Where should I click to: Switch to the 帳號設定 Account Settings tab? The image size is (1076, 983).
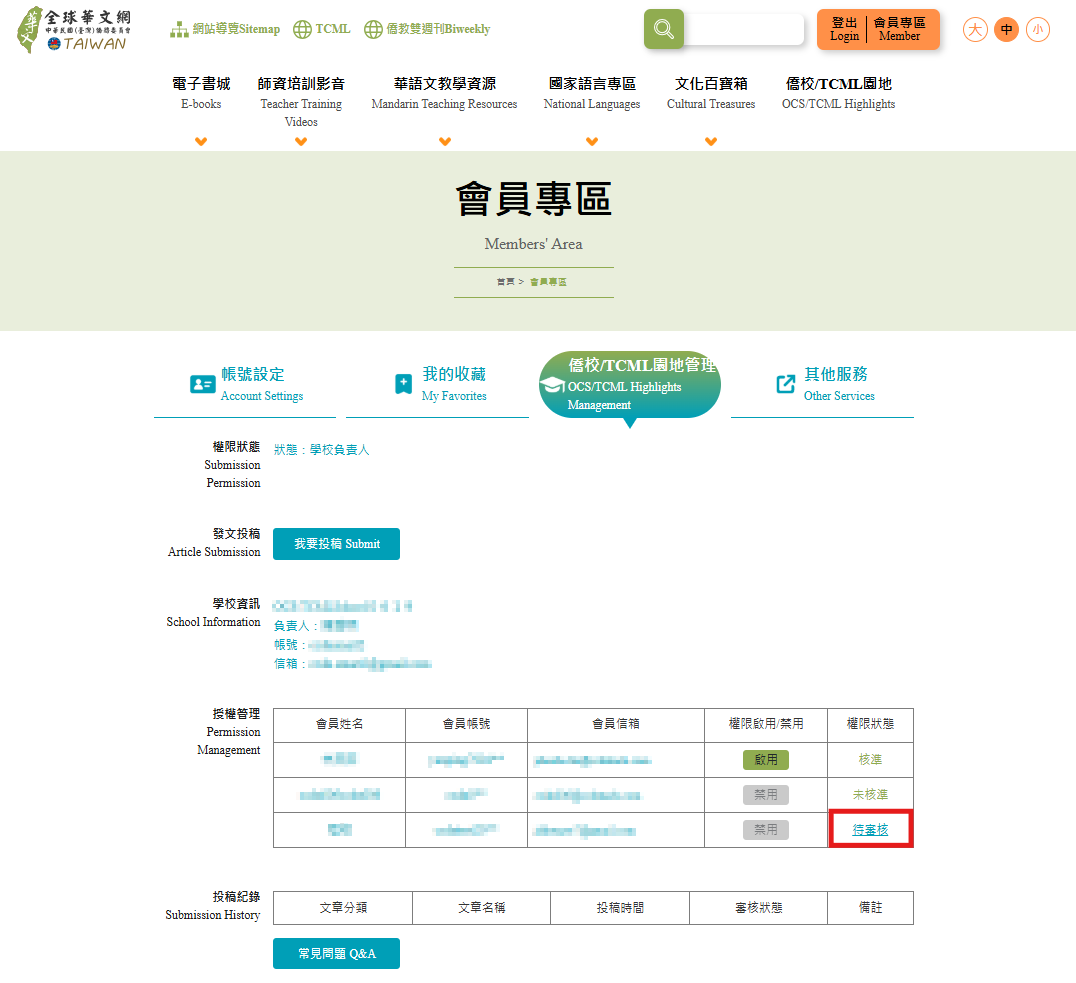250,382
